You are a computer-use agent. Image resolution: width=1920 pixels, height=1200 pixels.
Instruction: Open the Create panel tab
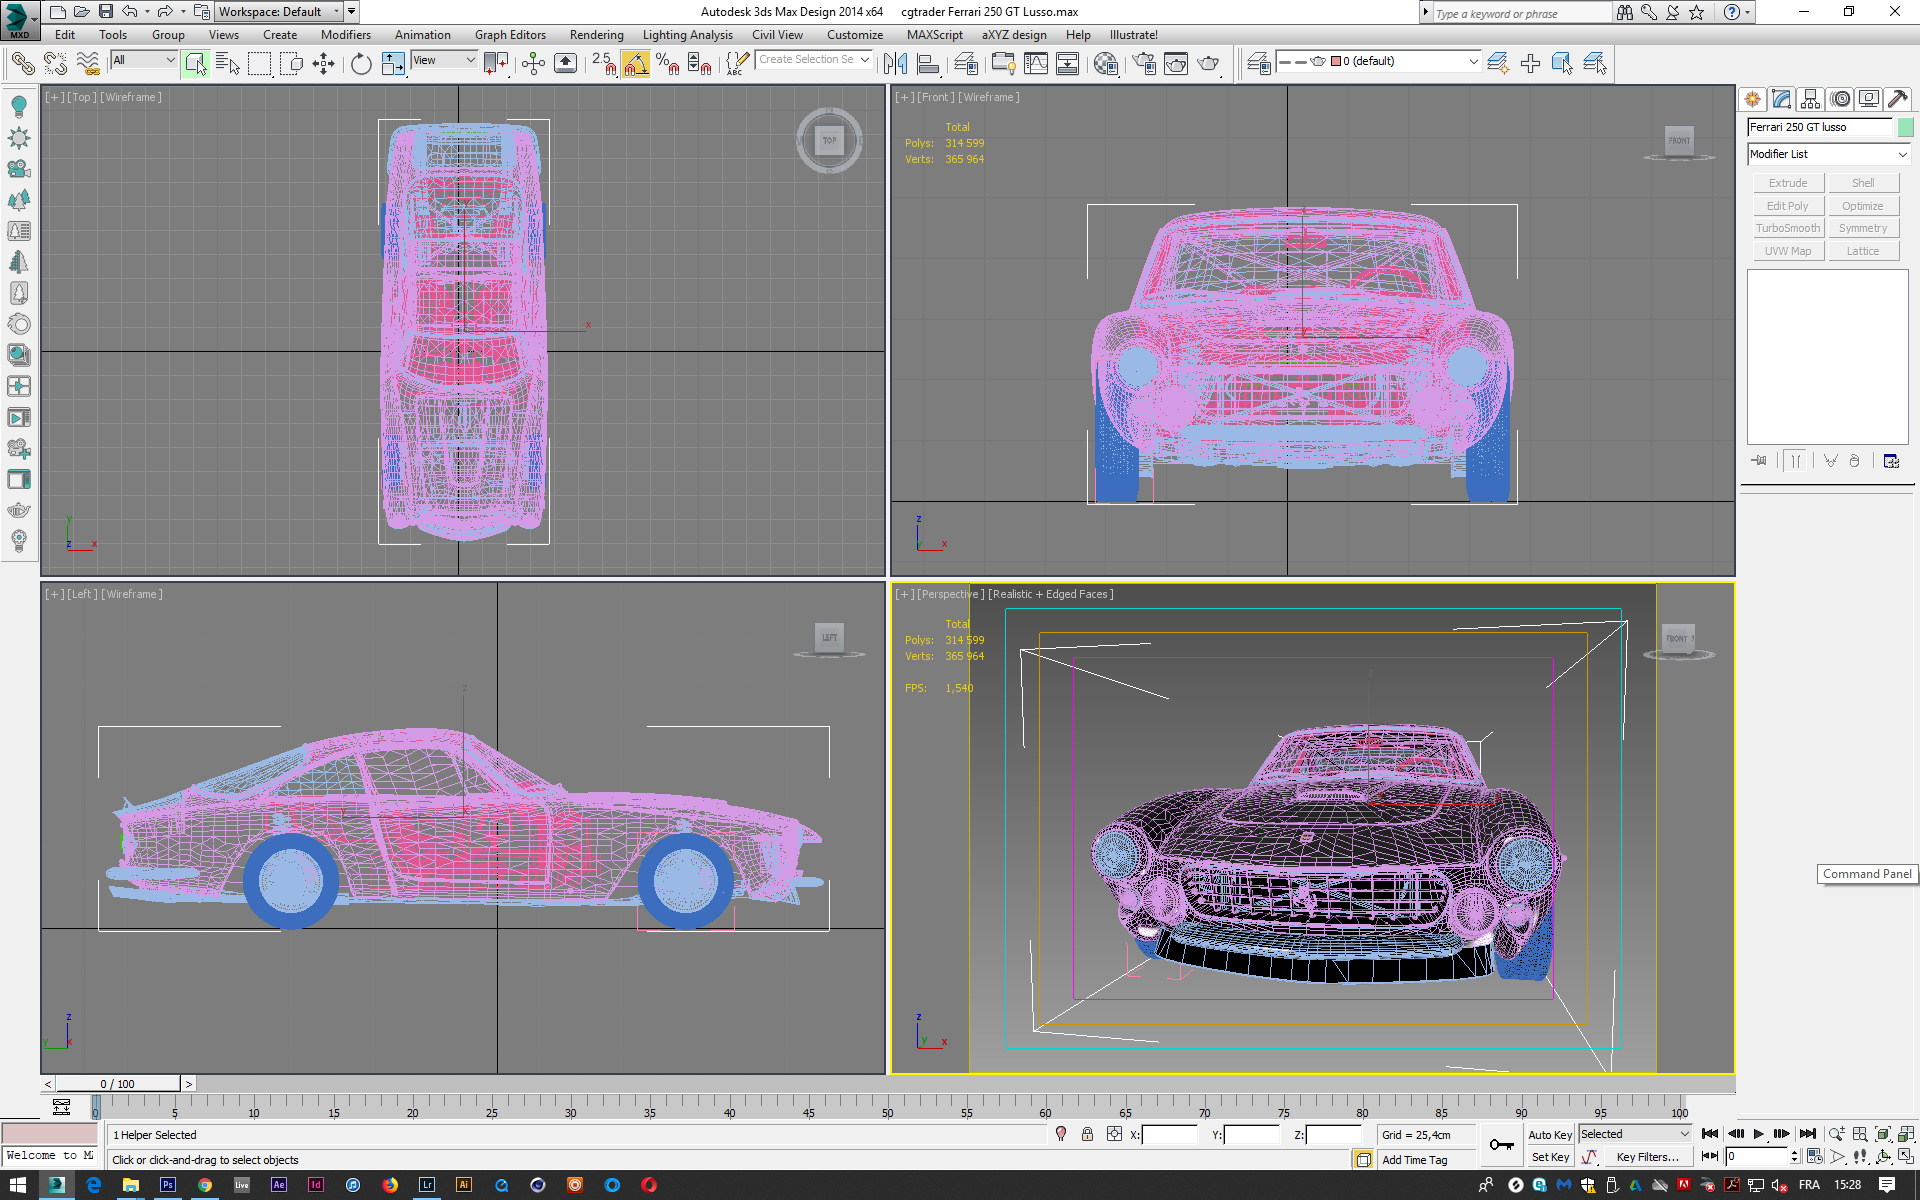(x=1752, y=99)
